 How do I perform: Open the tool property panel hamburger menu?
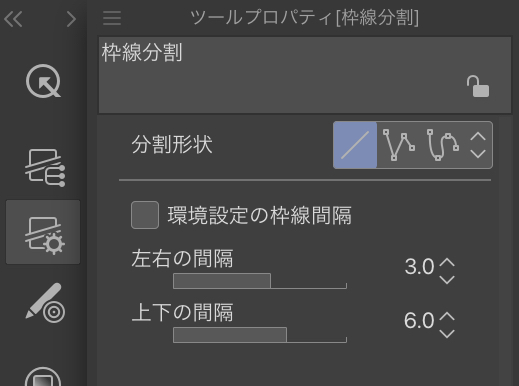112,18
